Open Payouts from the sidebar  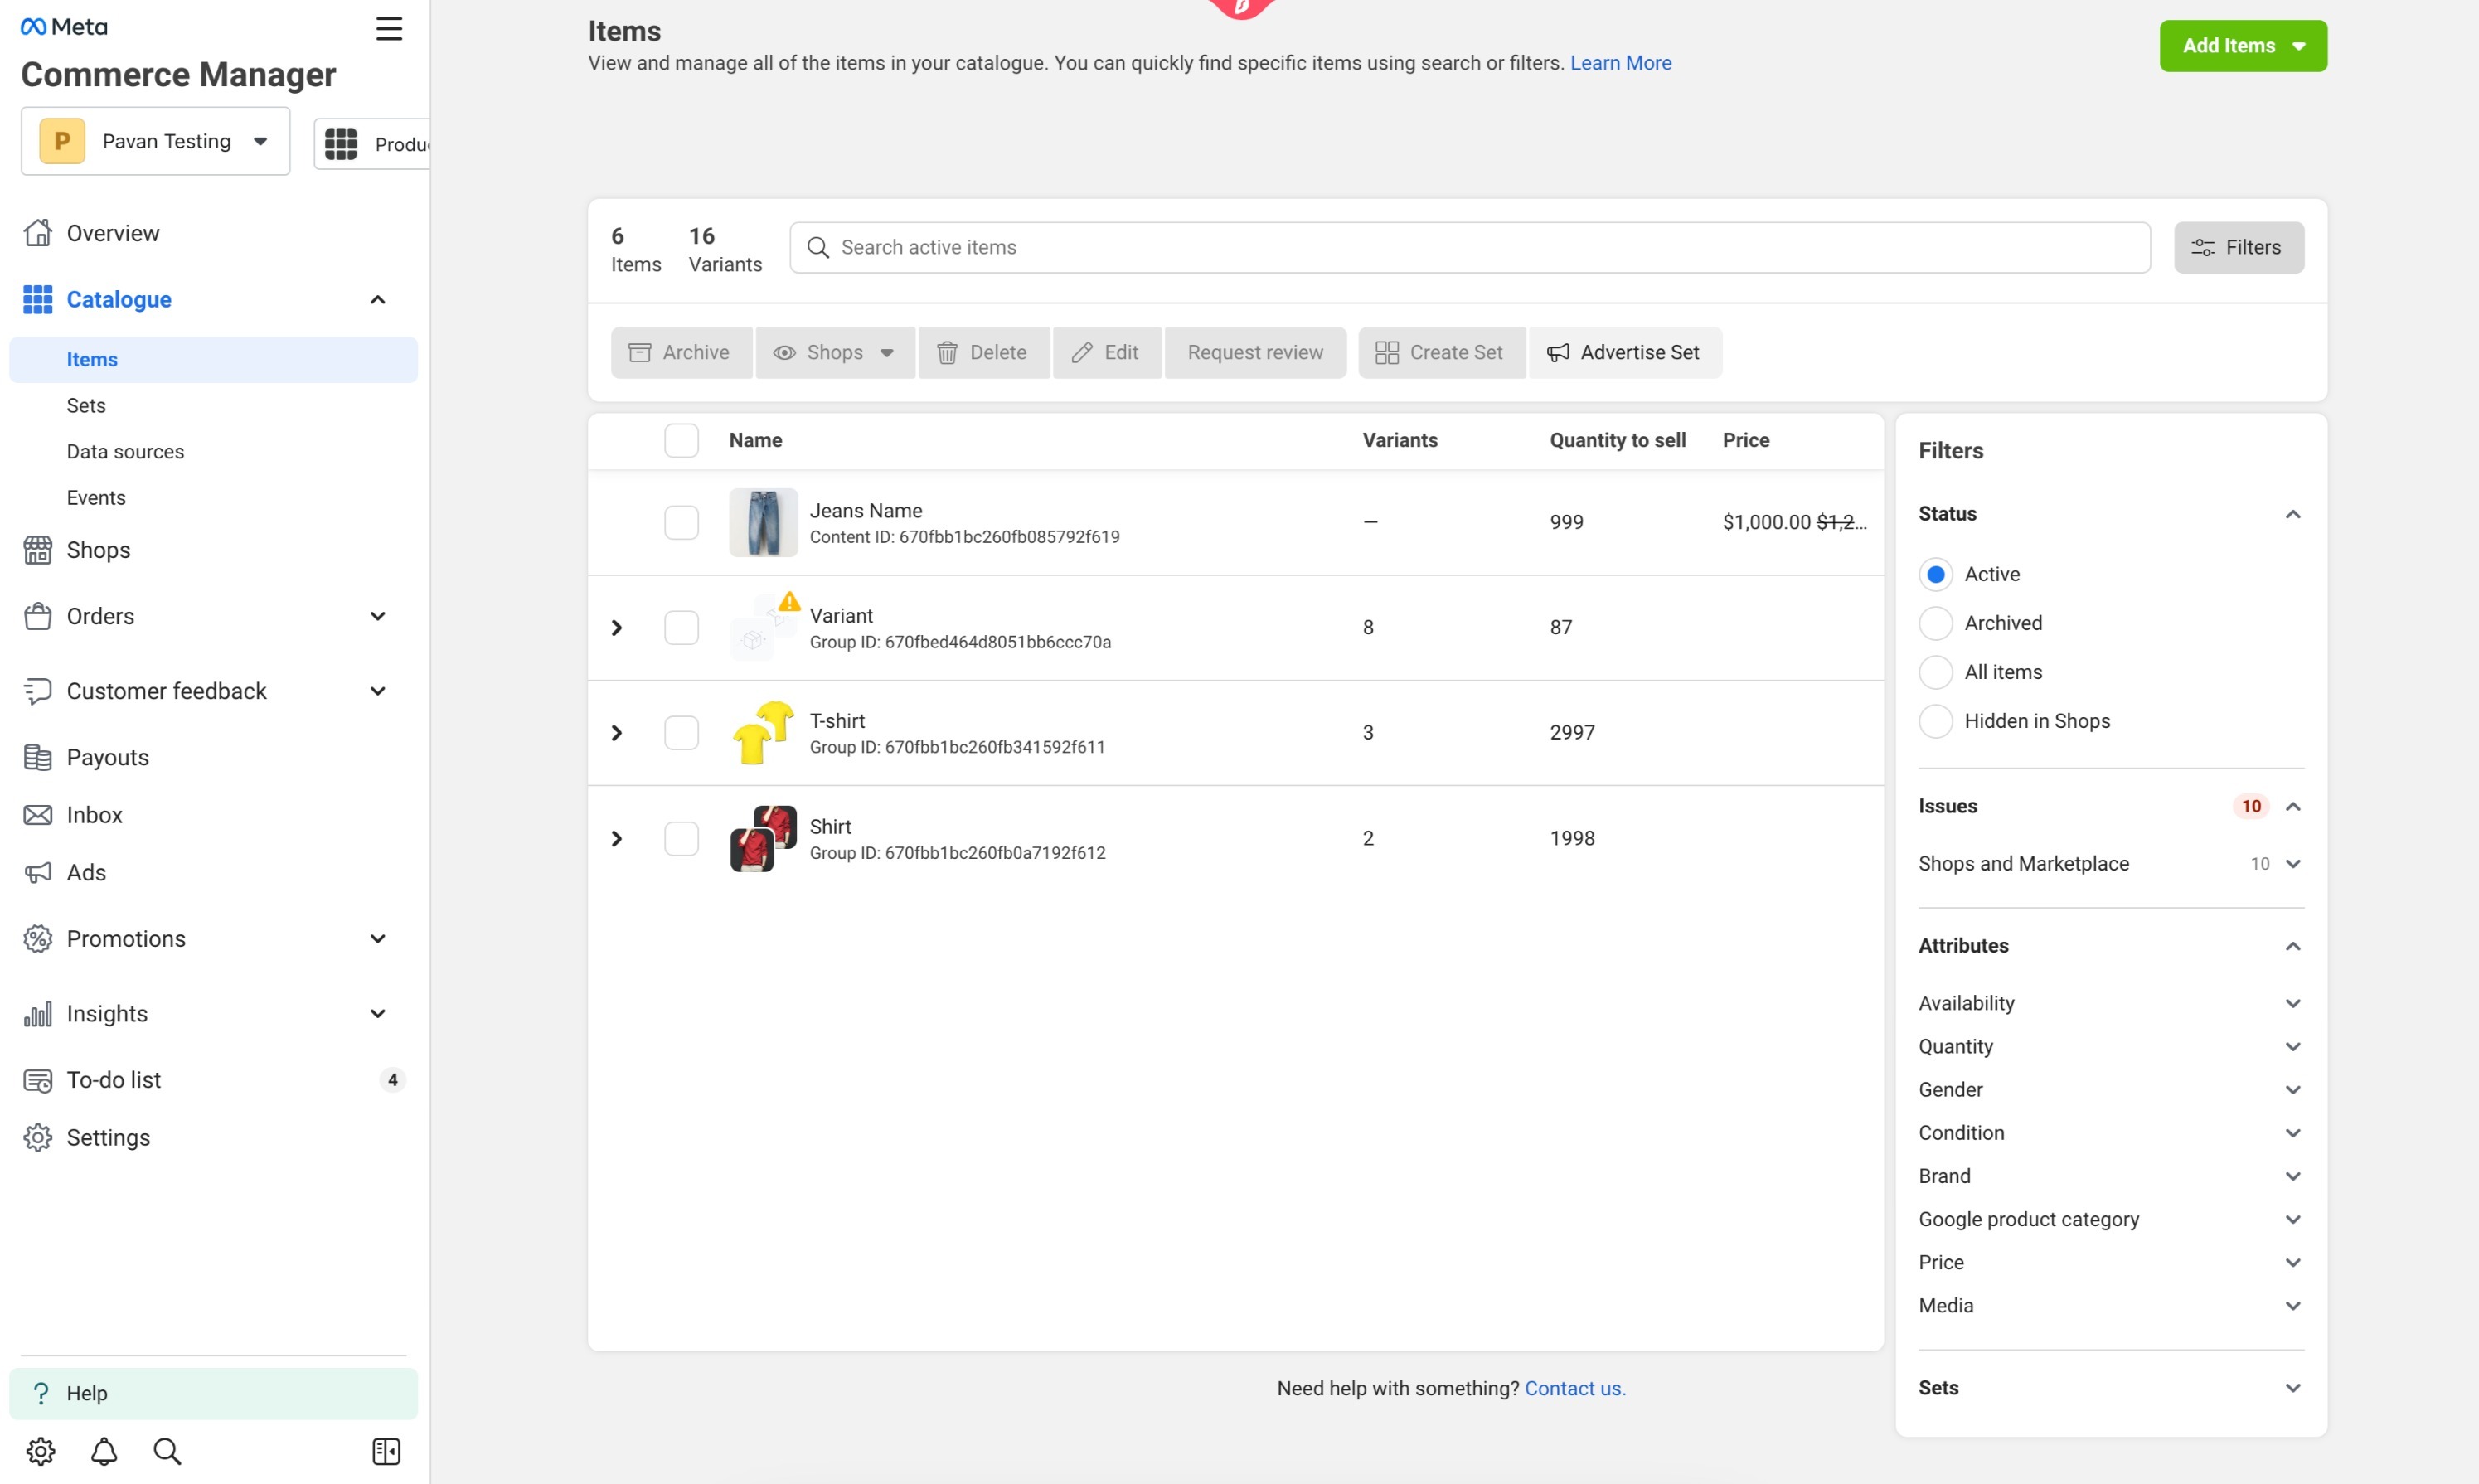coord(107,757)
